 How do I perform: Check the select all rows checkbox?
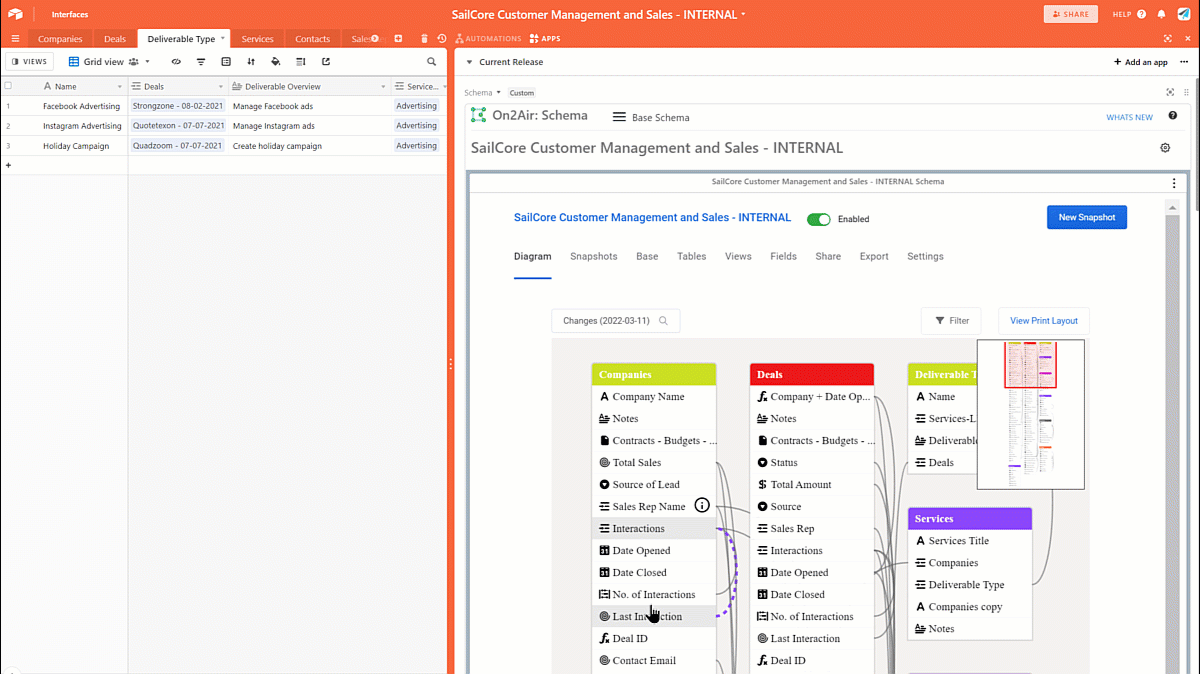[x=9, y=86]
